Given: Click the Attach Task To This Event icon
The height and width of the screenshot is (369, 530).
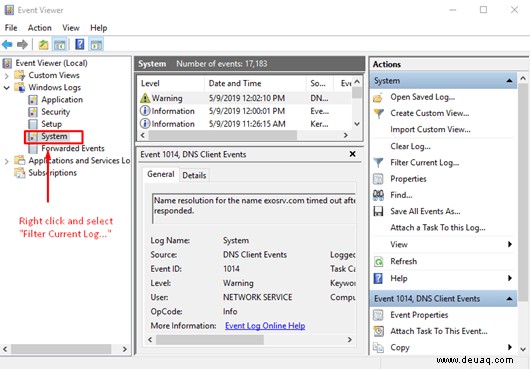Looking at the screenshot, I should [379, 331].
